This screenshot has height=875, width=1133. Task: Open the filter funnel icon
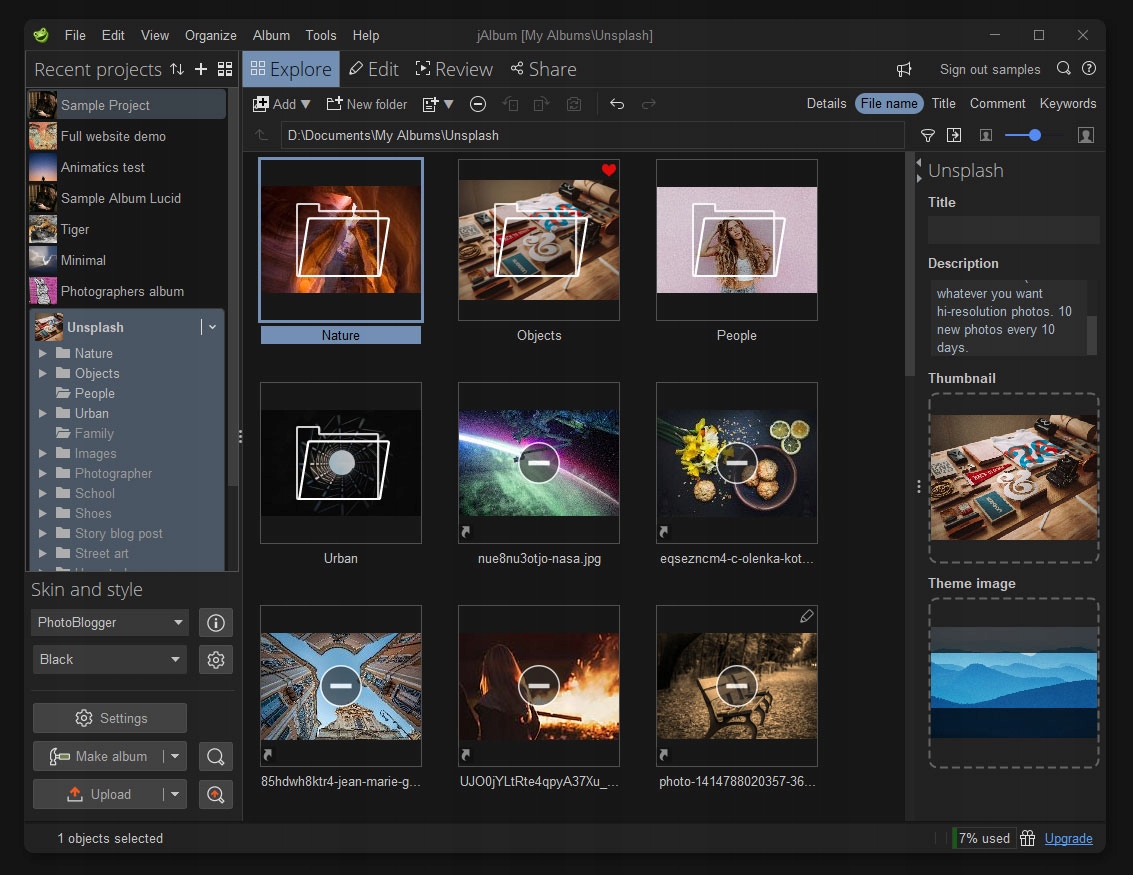coord(927,135)
